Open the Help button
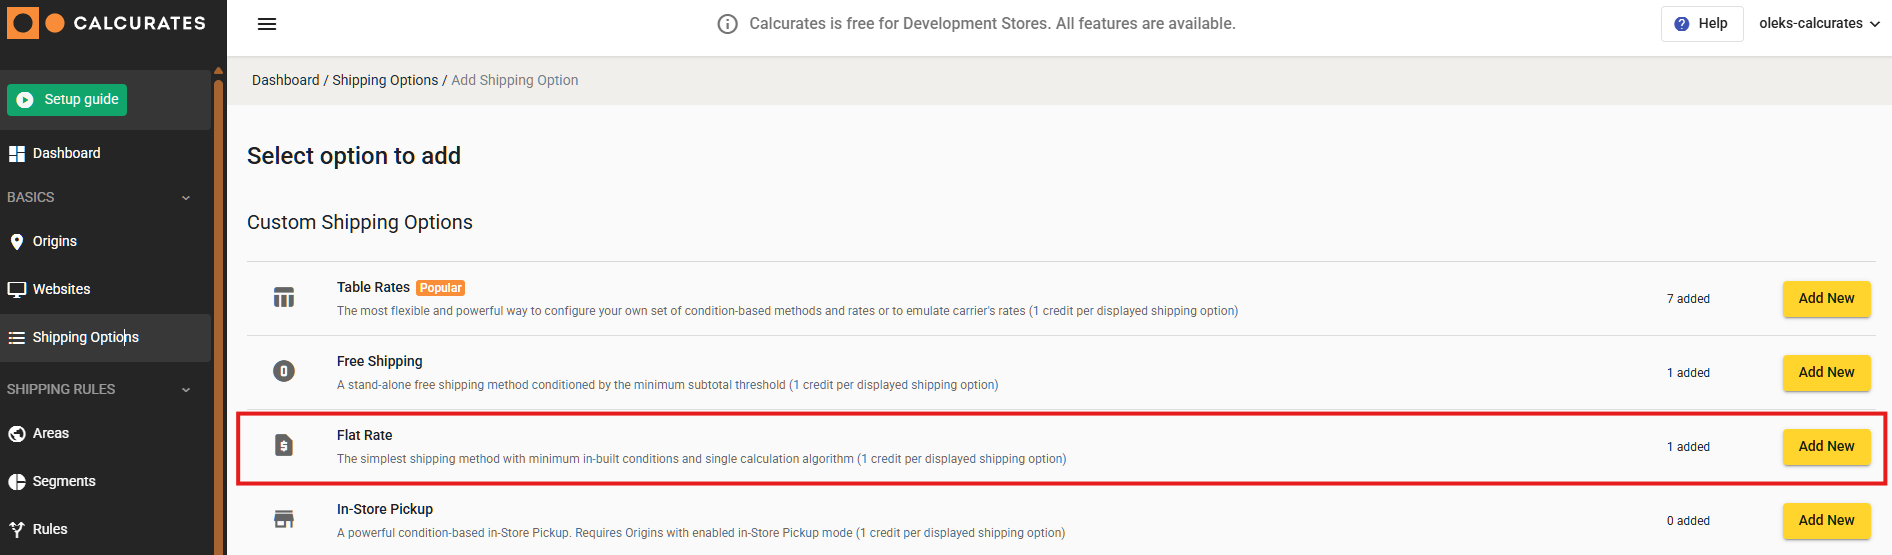 [1702, 24]
